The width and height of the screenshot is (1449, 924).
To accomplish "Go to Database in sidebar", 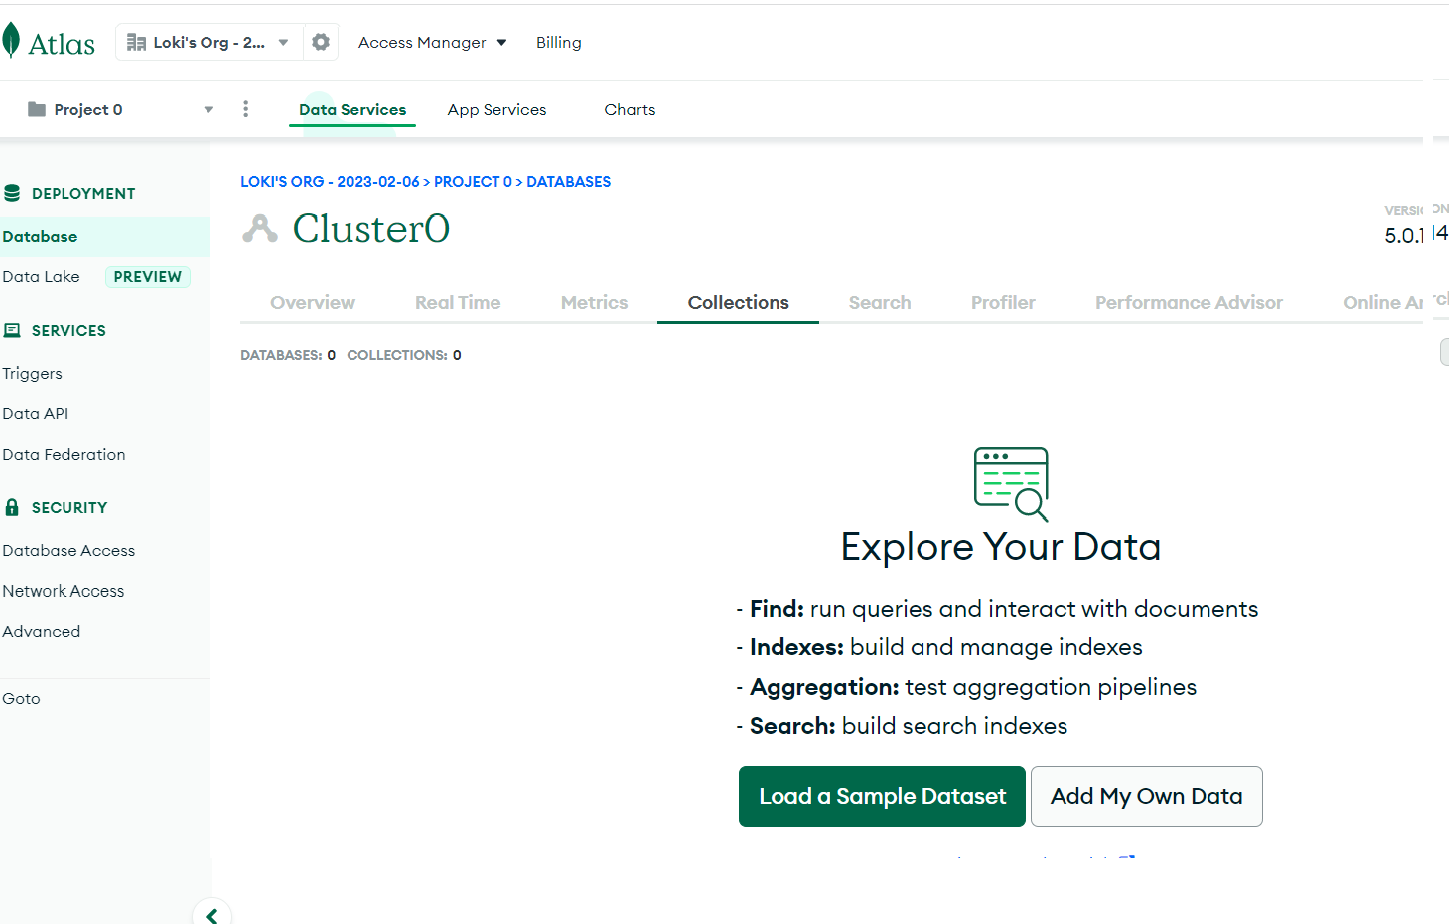I will (x=105, y=237).
